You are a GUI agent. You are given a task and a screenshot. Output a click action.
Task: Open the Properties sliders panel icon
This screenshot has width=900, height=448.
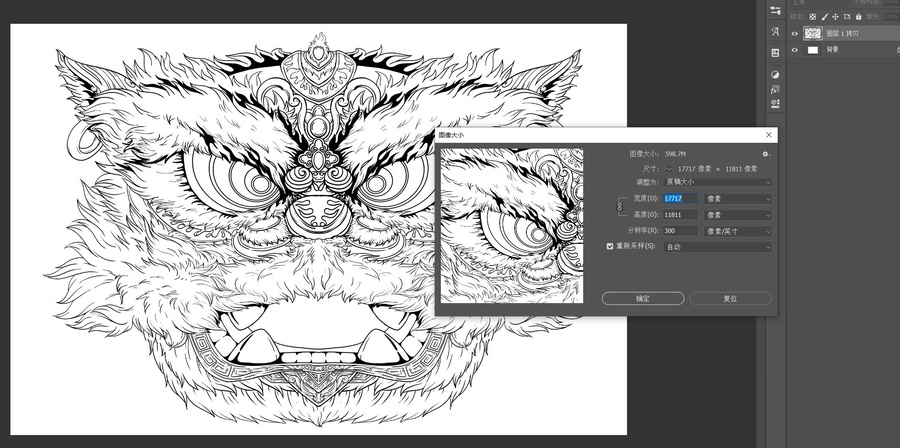(x=775, y=10)
